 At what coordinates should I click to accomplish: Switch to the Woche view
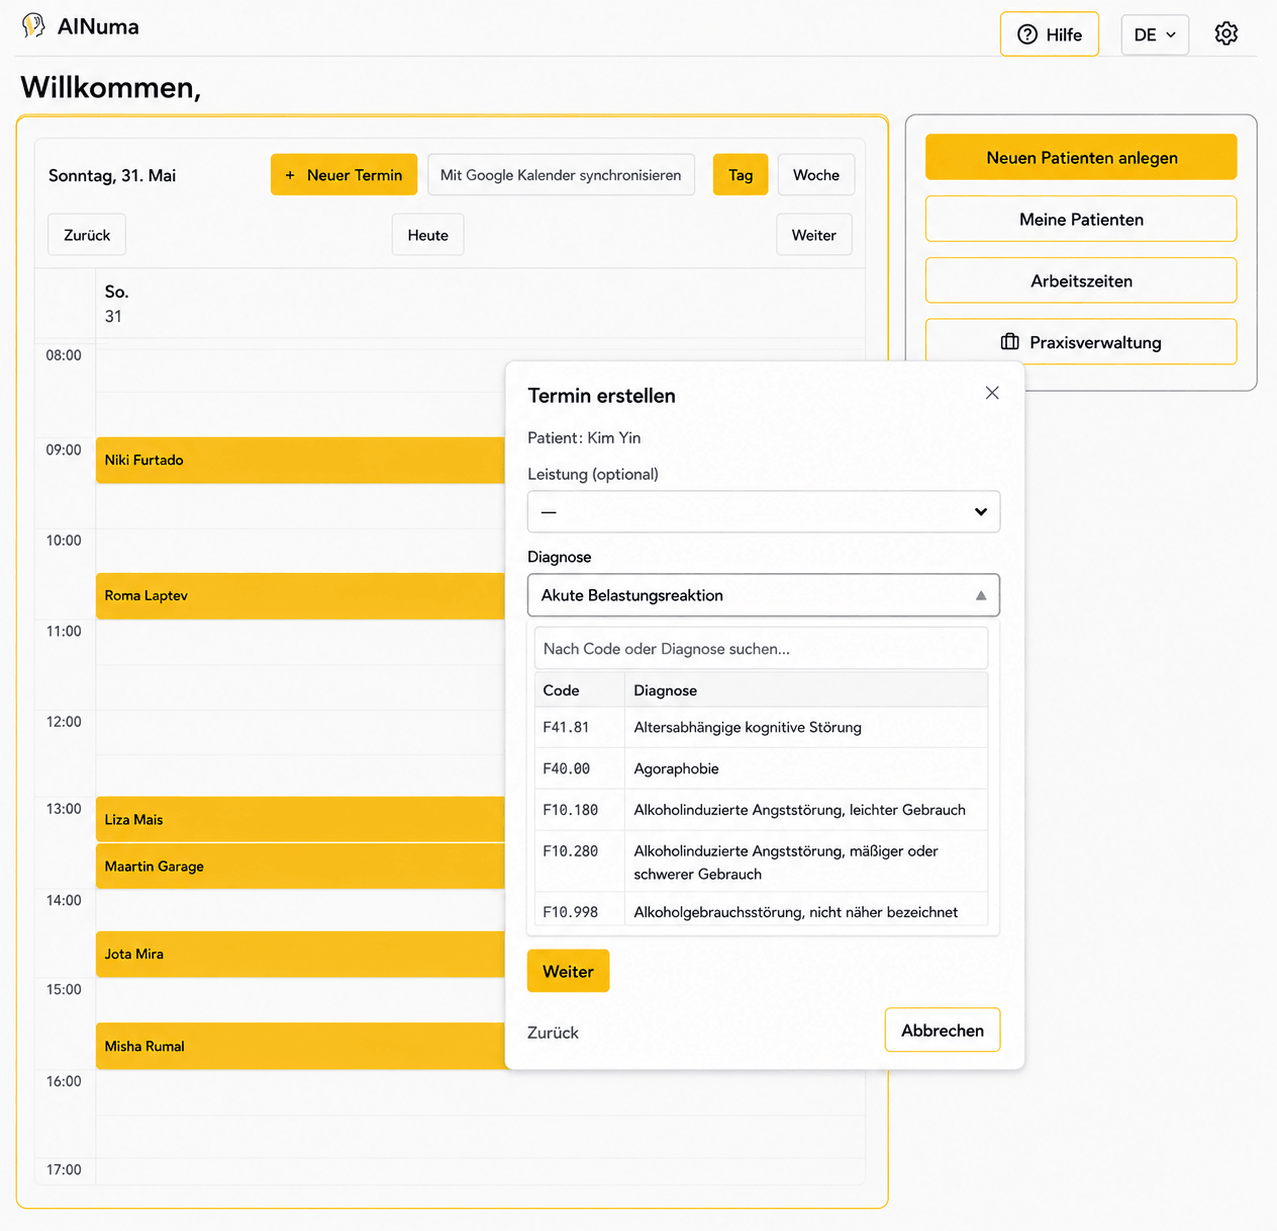click(816, 175)
